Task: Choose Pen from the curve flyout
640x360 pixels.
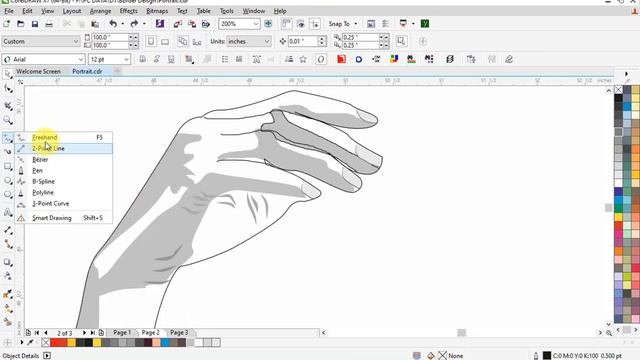Action: (x=64, y=171)
